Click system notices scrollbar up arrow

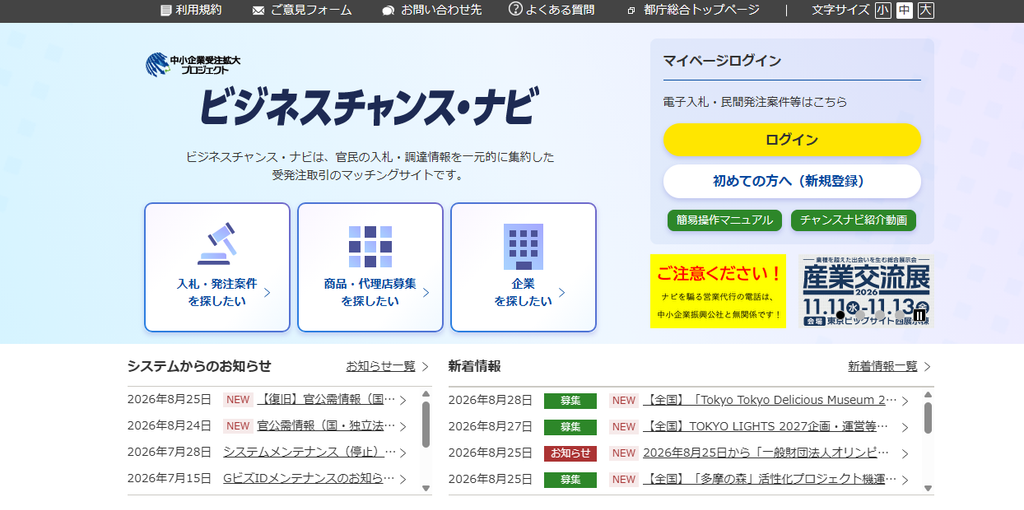coord(426,394)
